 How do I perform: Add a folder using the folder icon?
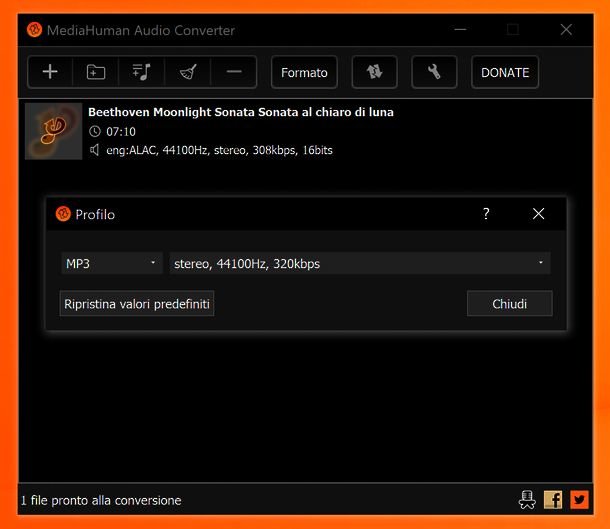(x=96, y=72)
